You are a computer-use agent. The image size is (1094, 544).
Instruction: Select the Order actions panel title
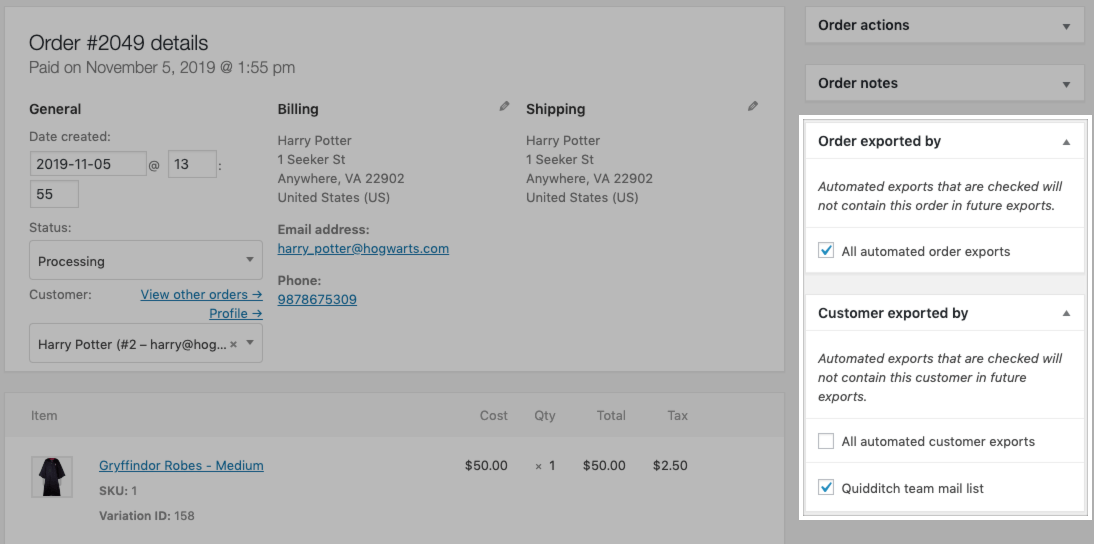coord(863,25)
